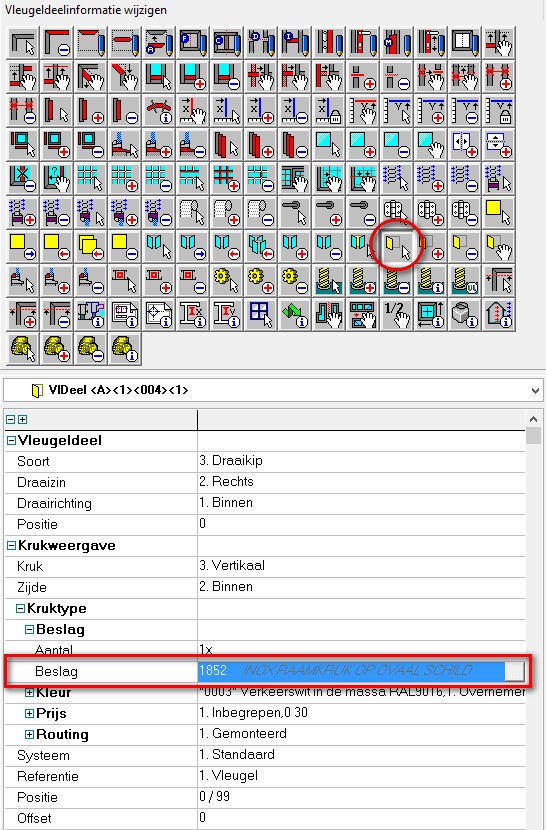The image size is (546, 830).
Task: Collapse the Krukweergave section
Action: click(x=11, y=545)
